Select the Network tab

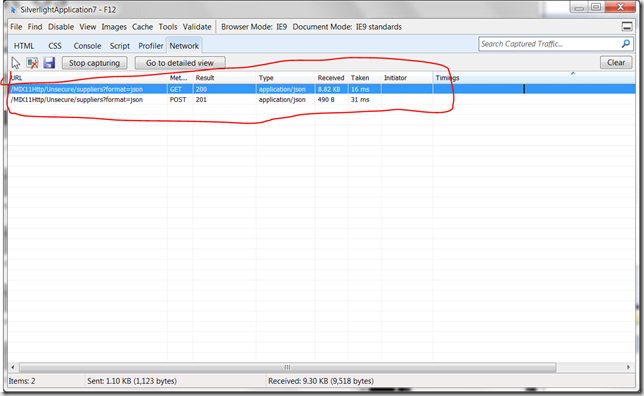[x=184, y=46]
